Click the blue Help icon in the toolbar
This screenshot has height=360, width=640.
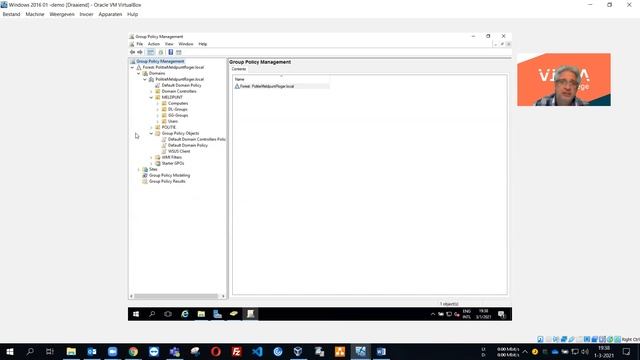click(x=171, y=52)
